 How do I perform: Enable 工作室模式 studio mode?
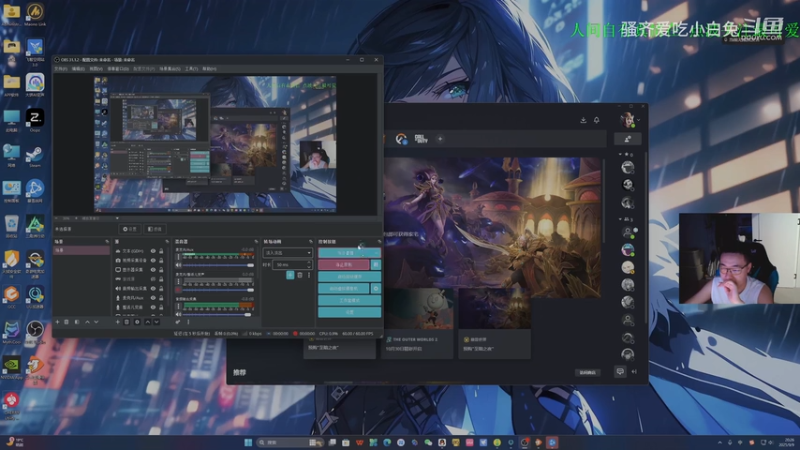click(349, 301)
